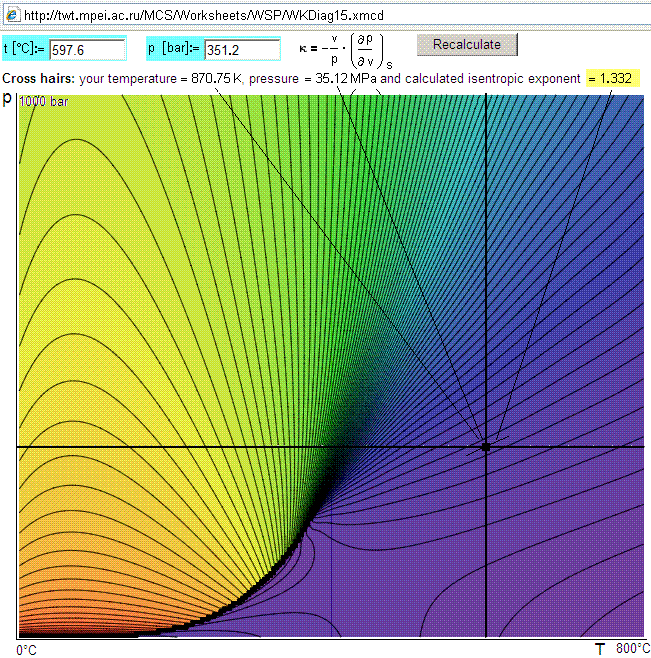Click the kappa formula expression
Image resolution: width=651 pixels, height=658 pixels.
point(345,51)
